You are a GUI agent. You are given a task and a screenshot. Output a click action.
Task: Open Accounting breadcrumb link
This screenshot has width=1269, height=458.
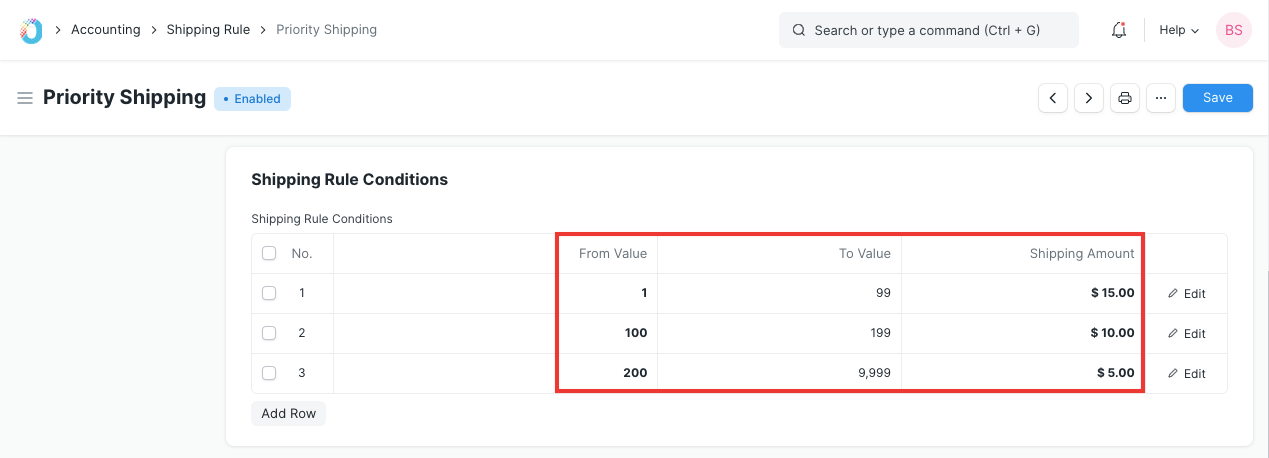106,30
